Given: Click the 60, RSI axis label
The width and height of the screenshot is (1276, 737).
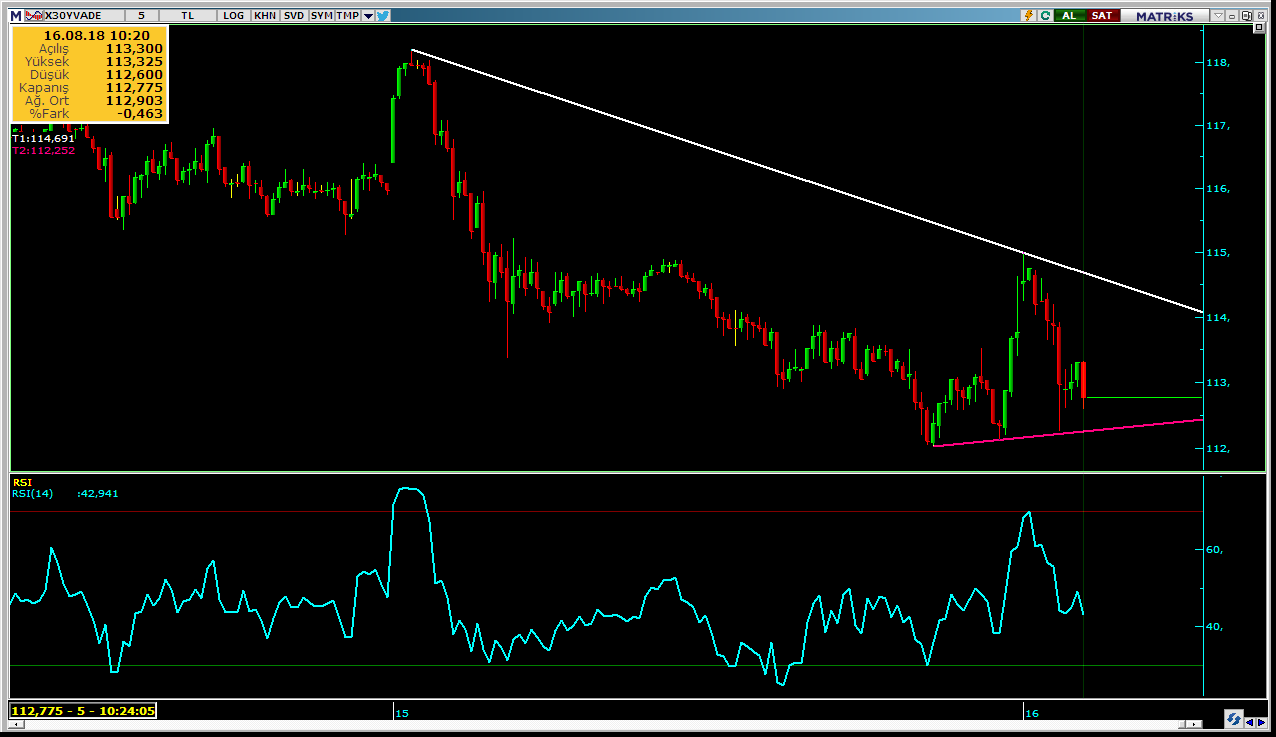Looking at the screenshot, I should [1214, 550].
